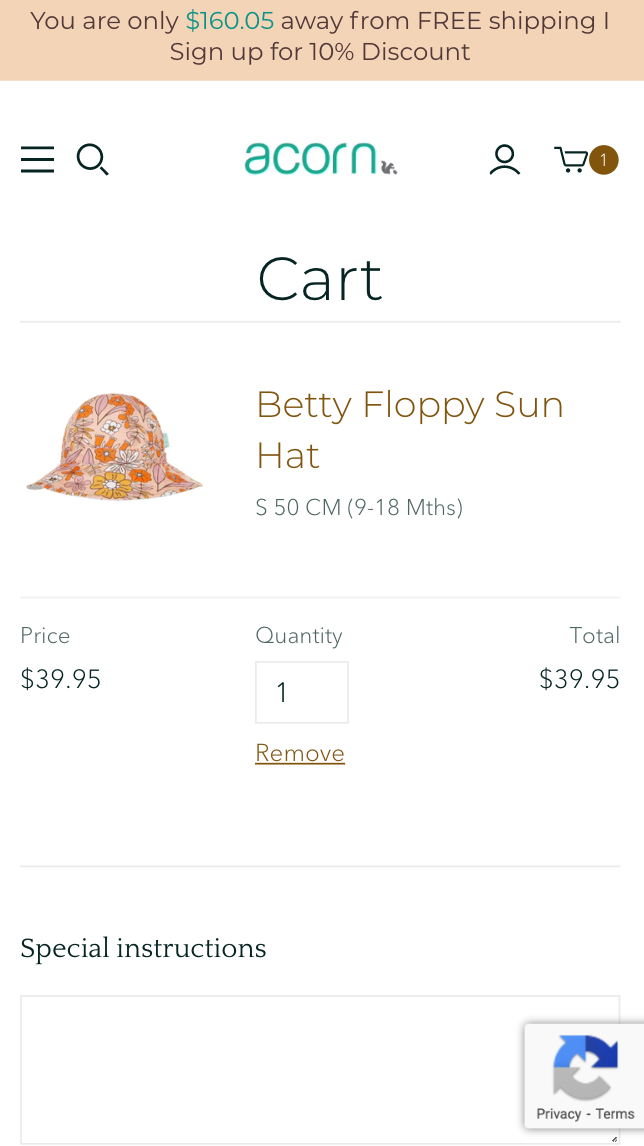Remove the hat from the cart
Image resolution: width=644 pixels, height=1146 pixels.
click(300, 753)
